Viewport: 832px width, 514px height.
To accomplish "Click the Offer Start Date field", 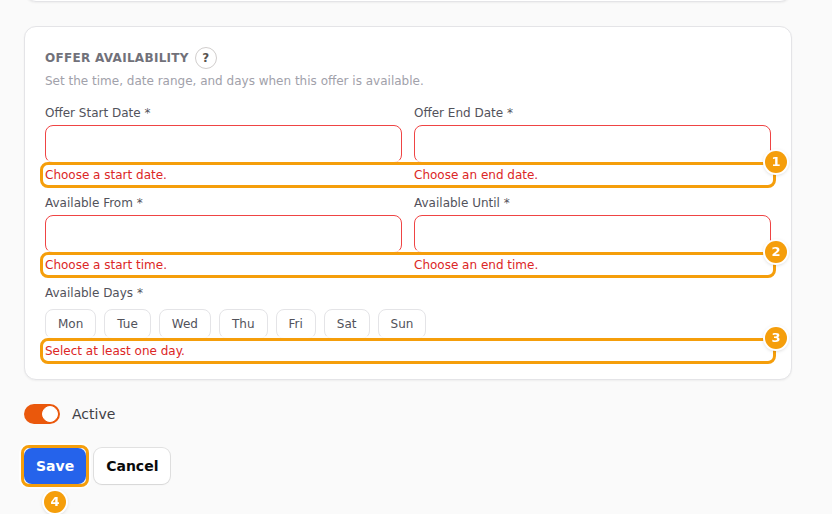I will (223, 143).
